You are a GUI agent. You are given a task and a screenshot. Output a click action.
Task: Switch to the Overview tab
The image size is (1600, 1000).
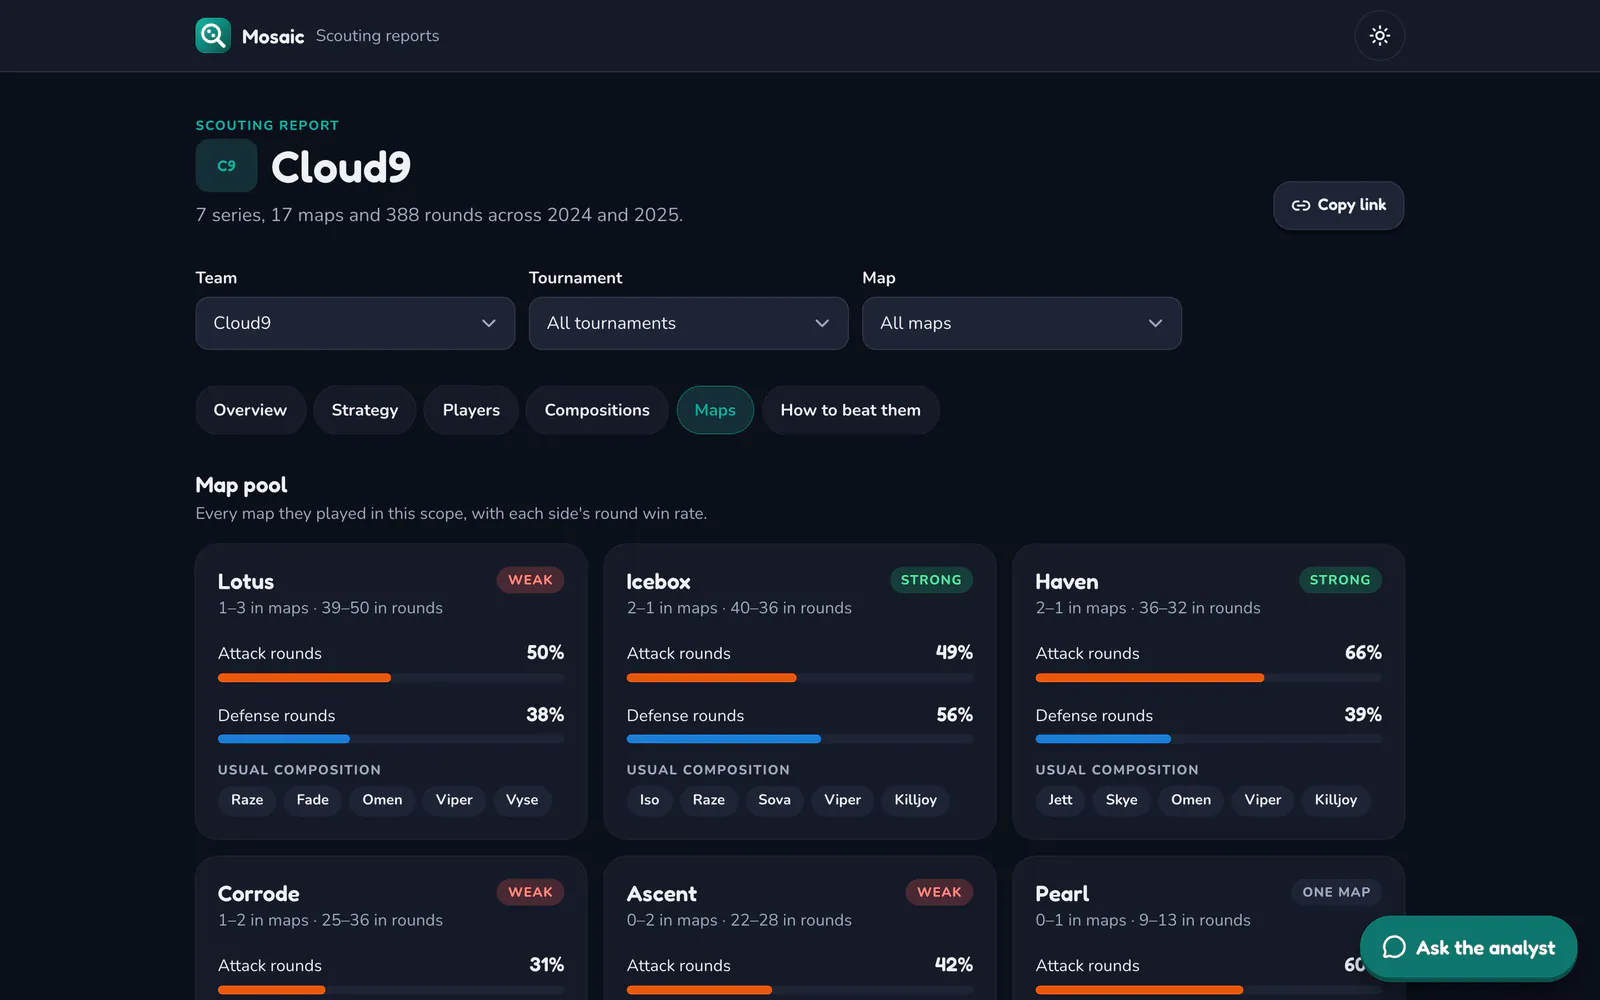click(x=250, y=410)
